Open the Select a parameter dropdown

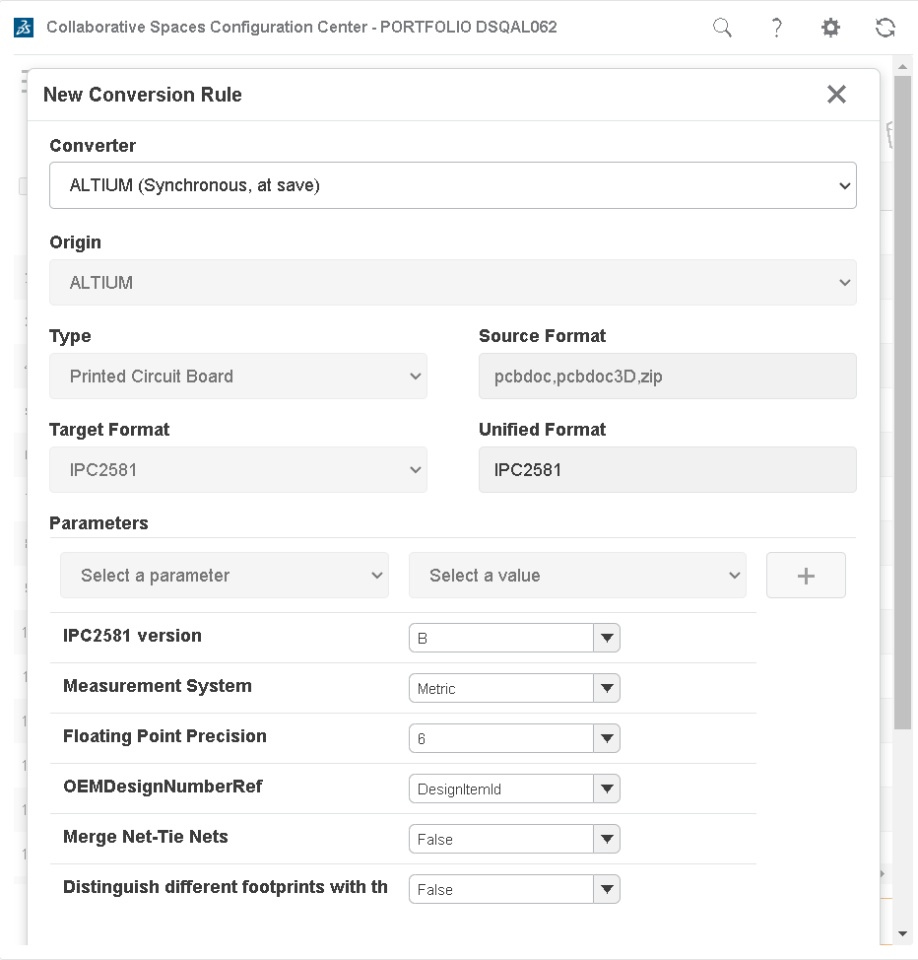[224, 575]
